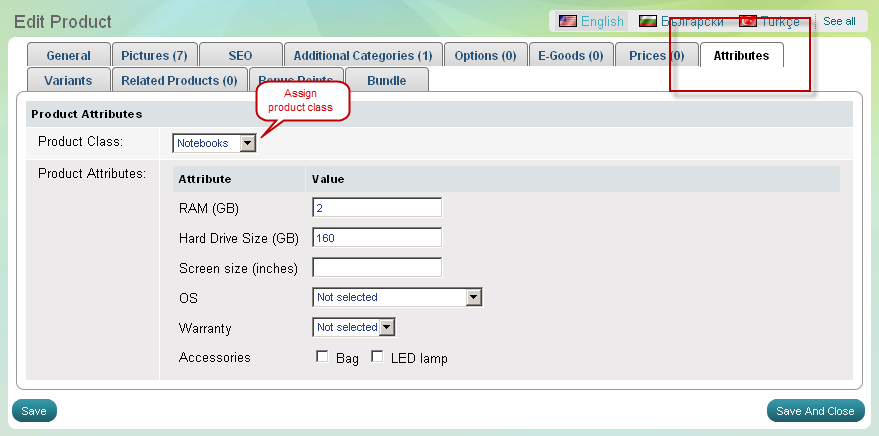
Task: Select the English language flag icon
Action: coord(567,21)
